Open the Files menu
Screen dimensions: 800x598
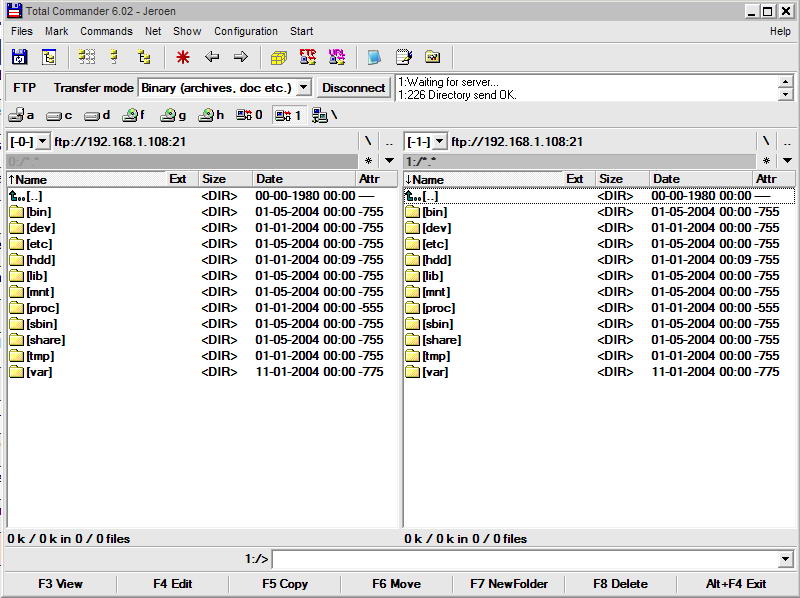(22, 31)
